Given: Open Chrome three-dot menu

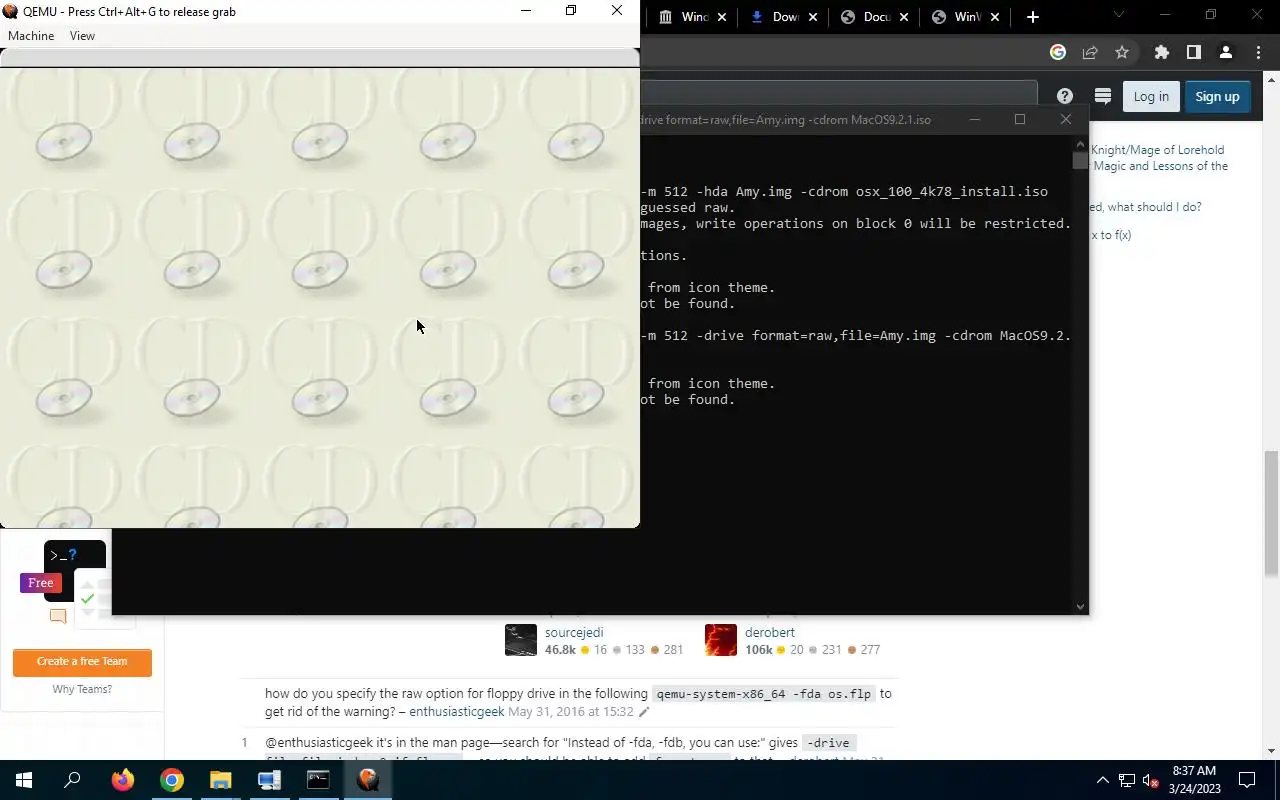Looking at the screenshot, I should 1258,52.
